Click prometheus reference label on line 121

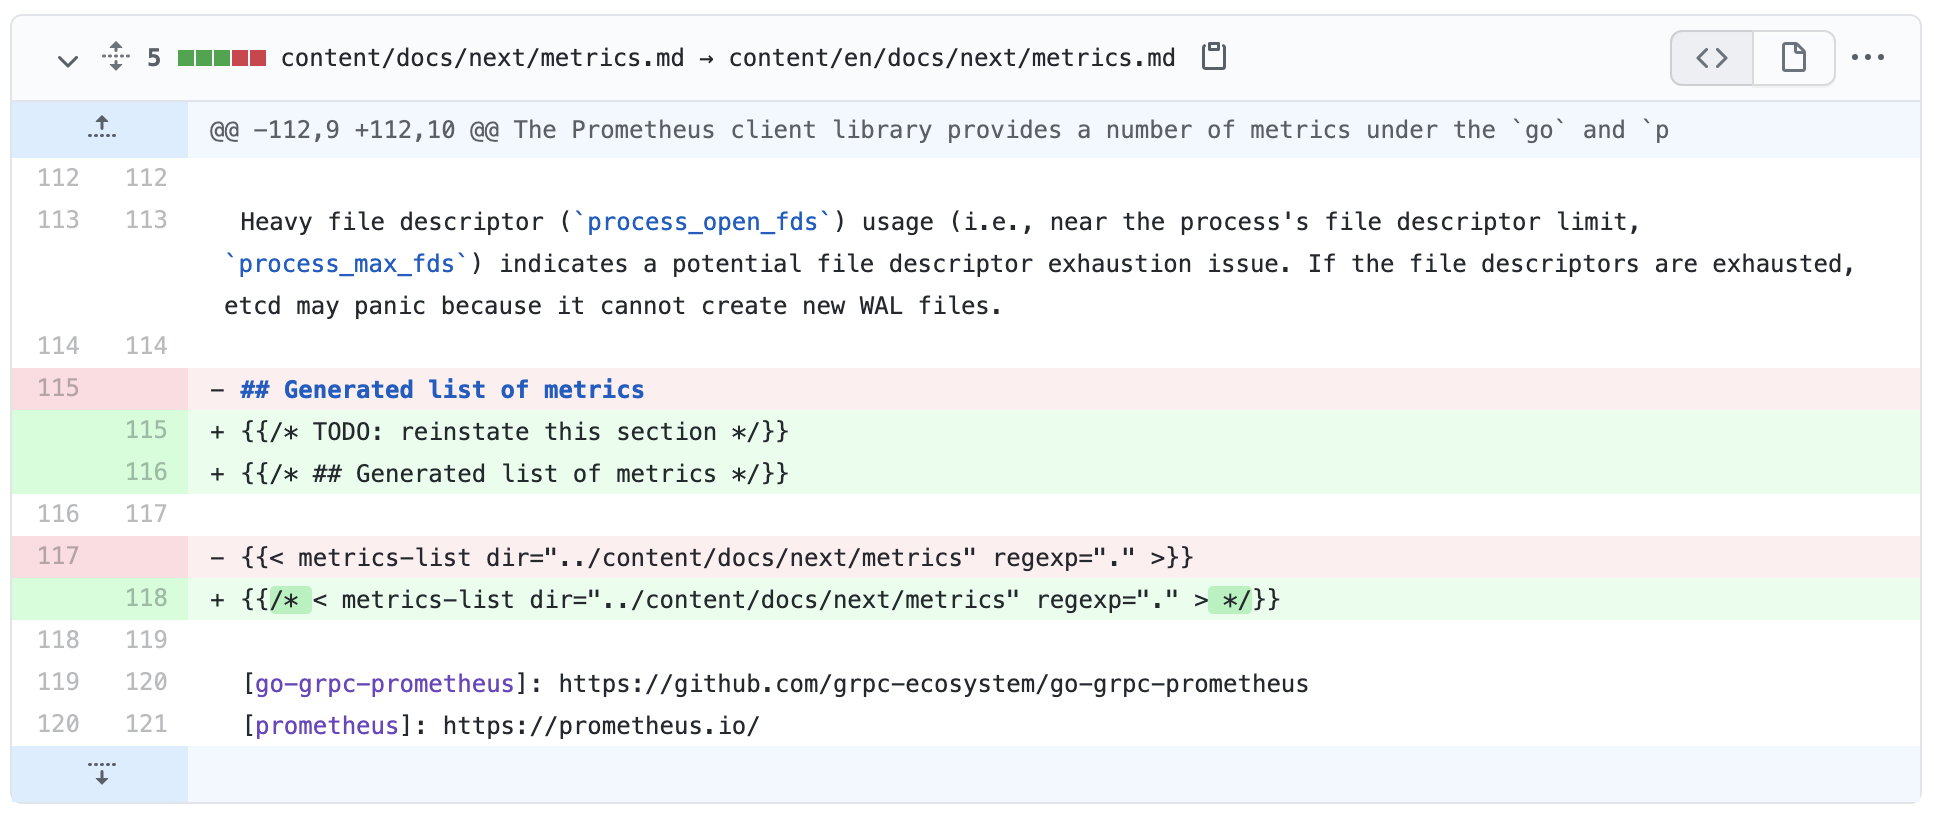(x=327, y=726)
